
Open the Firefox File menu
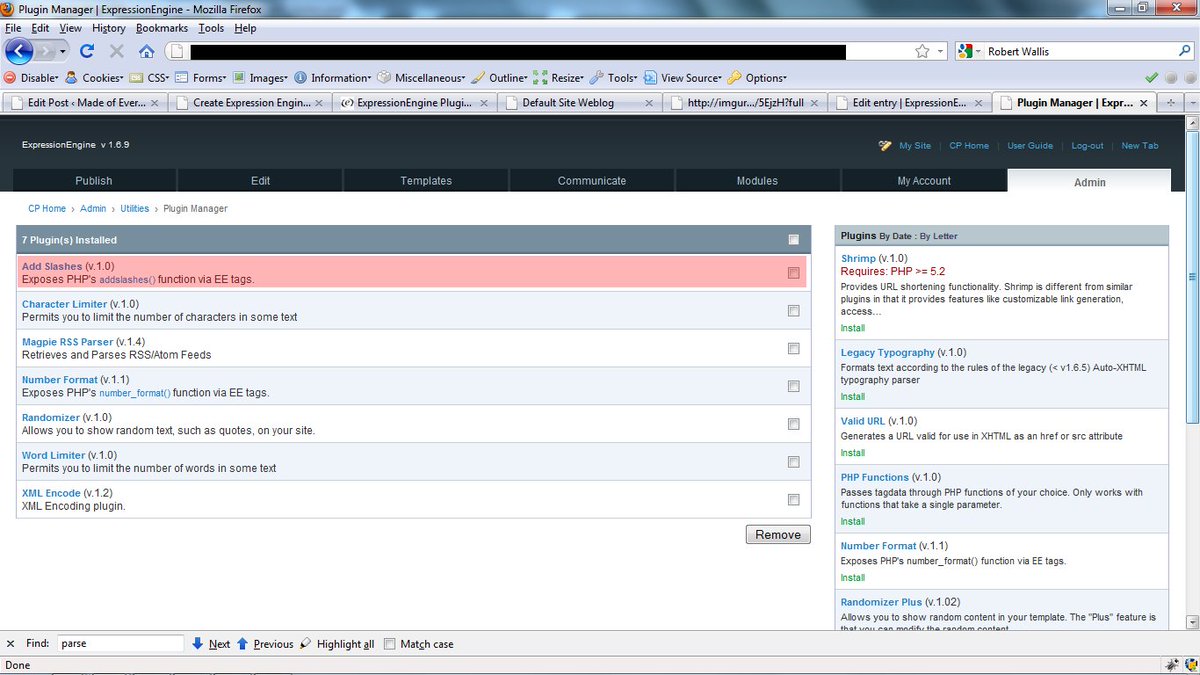pyautogui.click(x=13, y=28)
